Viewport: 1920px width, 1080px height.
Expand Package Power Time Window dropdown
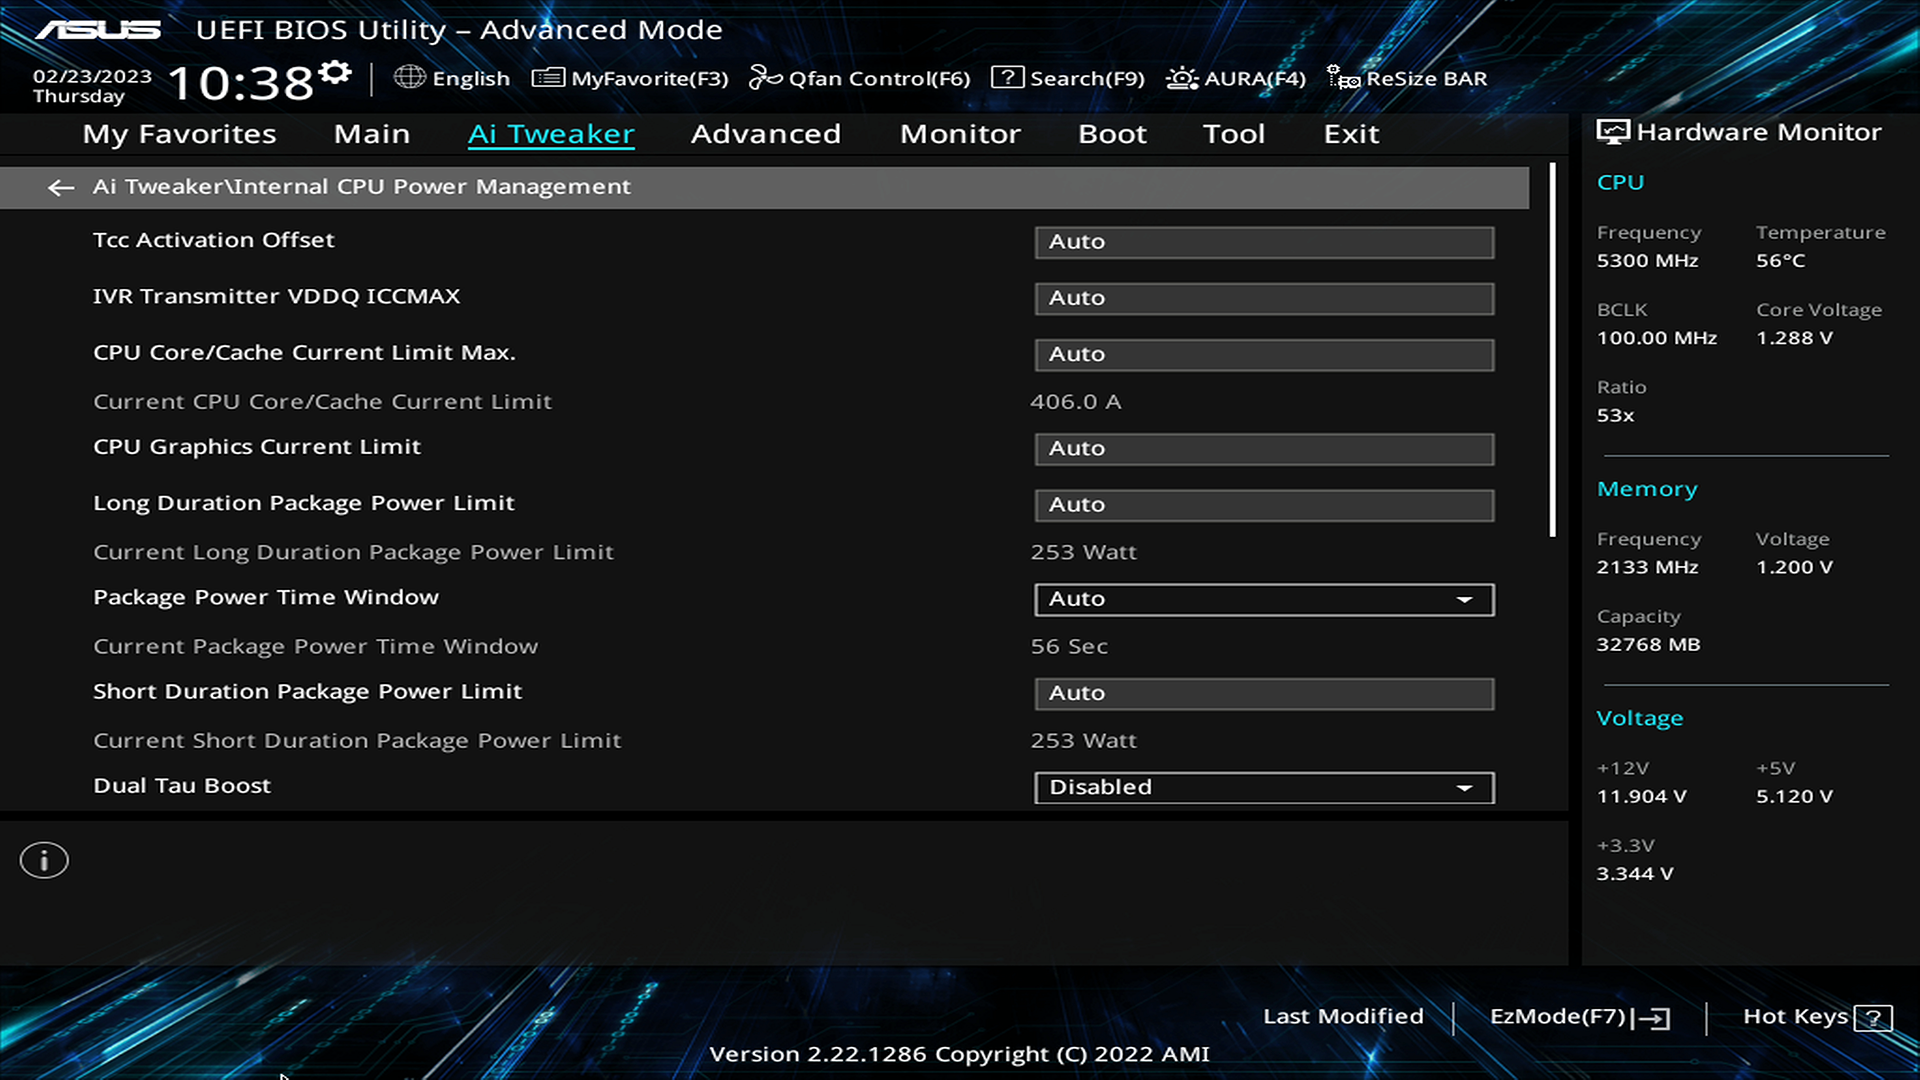[1264, 599]
